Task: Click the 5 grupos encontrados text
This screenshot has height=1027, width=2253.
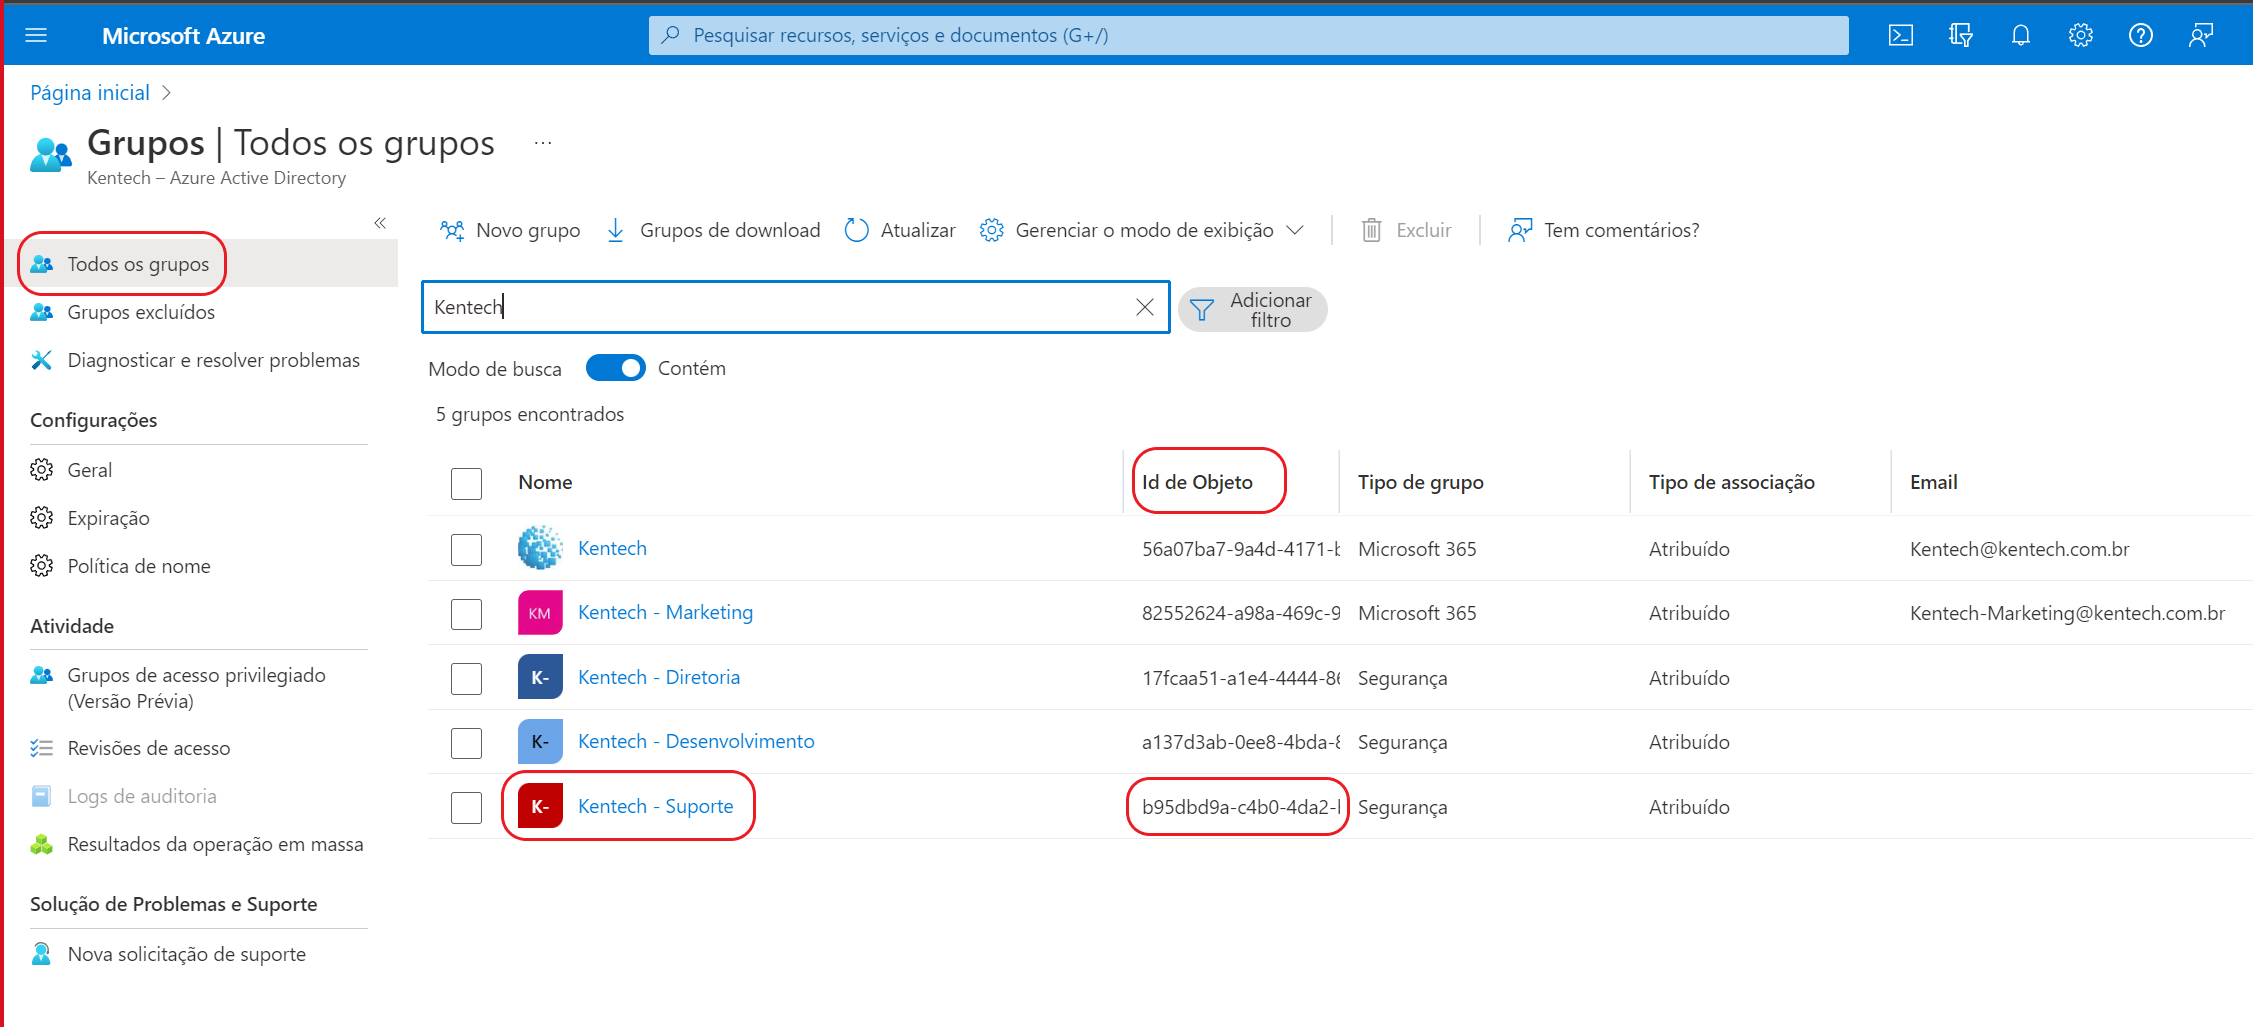Action: [529, 414]
